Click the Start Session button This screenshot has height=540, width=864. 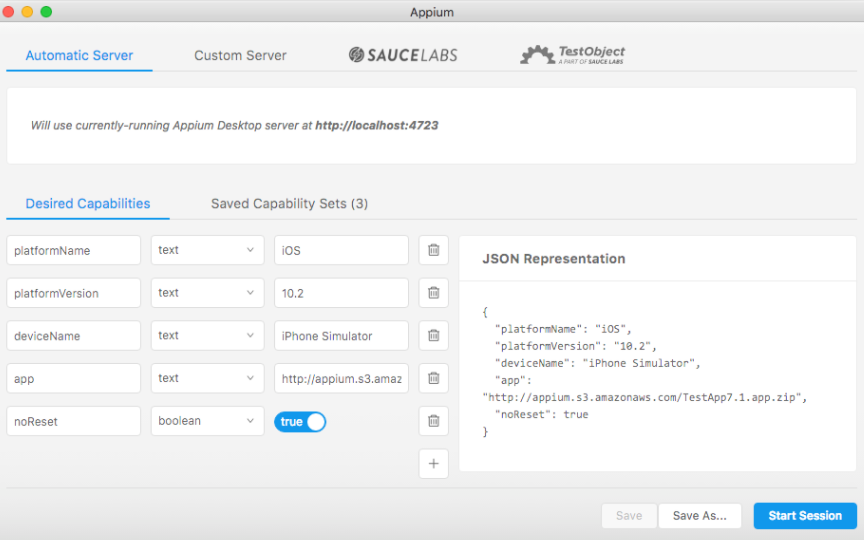tap(805, 516)
